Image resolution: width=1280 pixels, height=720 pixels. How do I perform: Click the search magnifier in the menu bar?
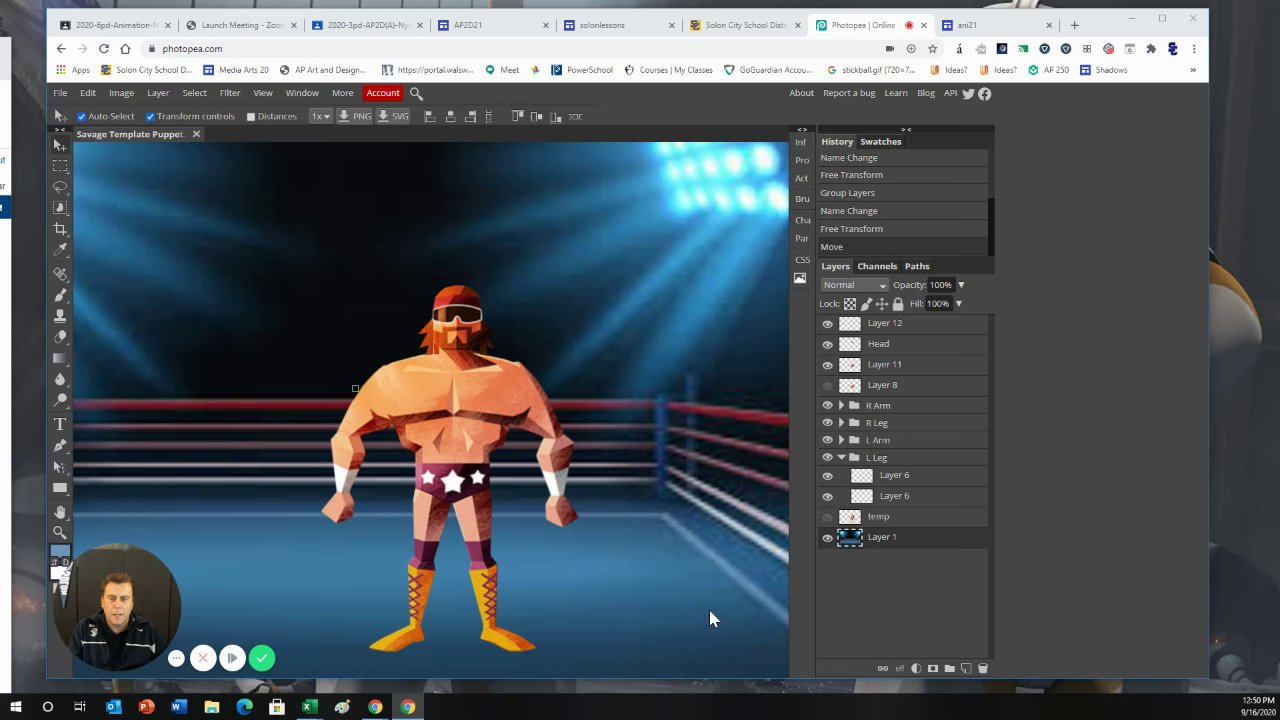coord(416,93)
